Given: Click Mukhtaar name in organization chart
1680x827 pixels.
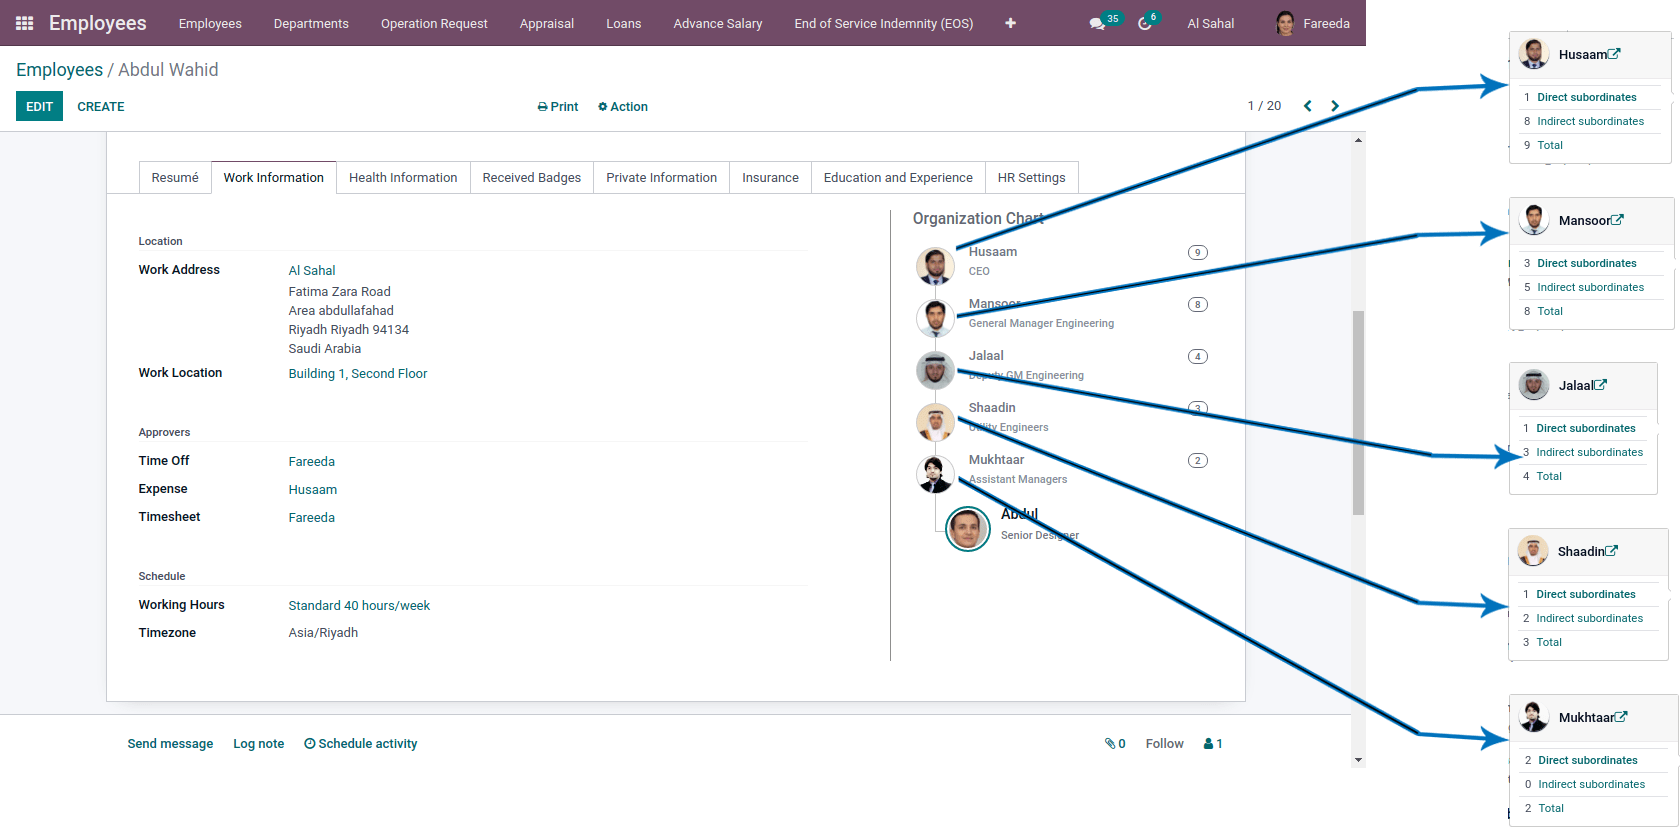Looking at the screenshot, I should (x=996, y=460).
